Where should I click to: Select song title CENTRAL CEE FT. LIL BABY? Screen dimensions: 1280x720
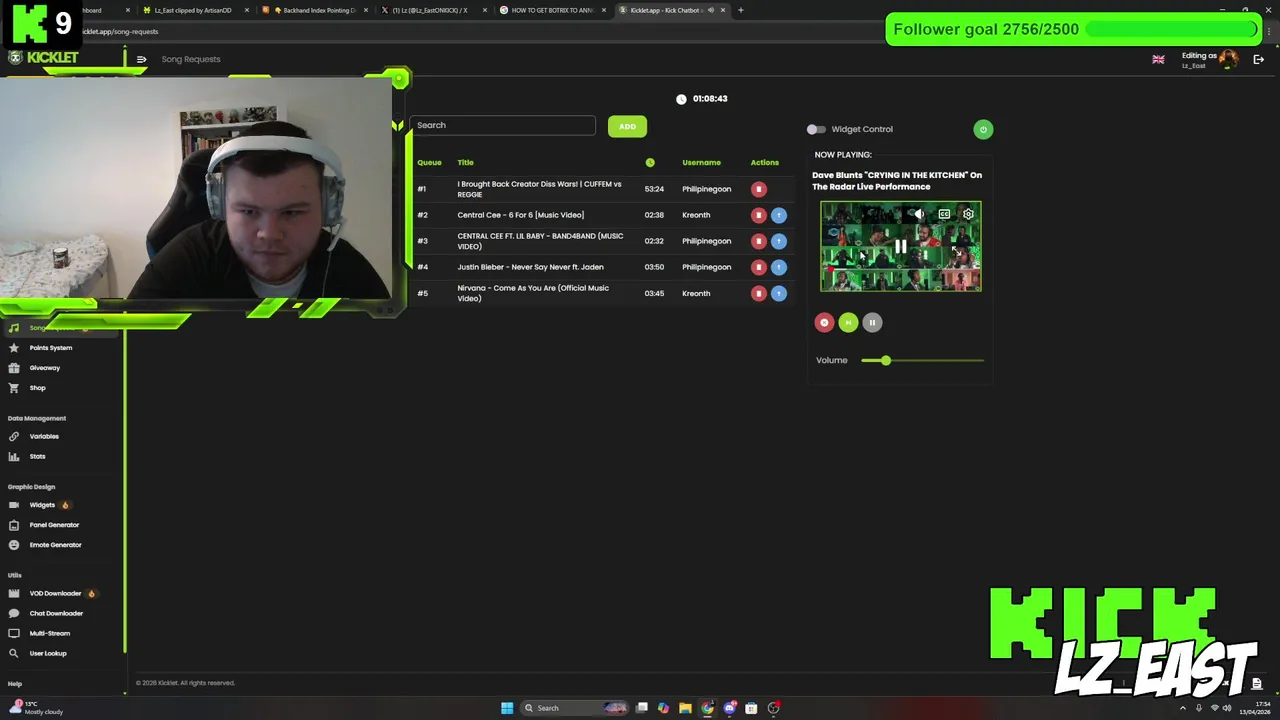pyautogui.click(x=540, y=241)
